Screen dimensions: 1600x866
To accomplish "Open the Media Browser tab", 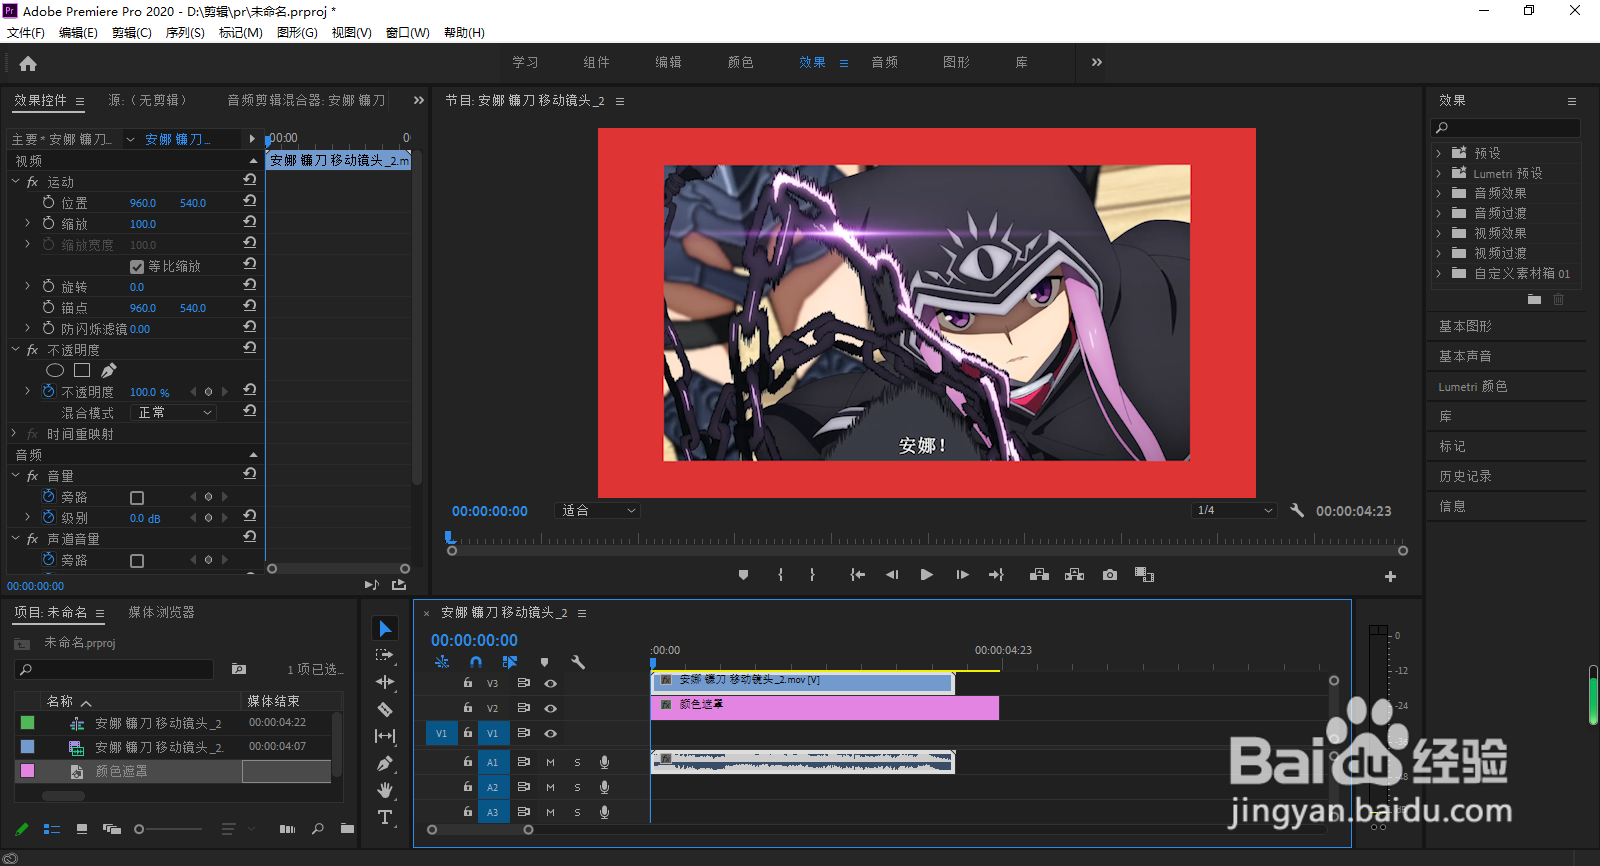I will [x=161, y=612].
